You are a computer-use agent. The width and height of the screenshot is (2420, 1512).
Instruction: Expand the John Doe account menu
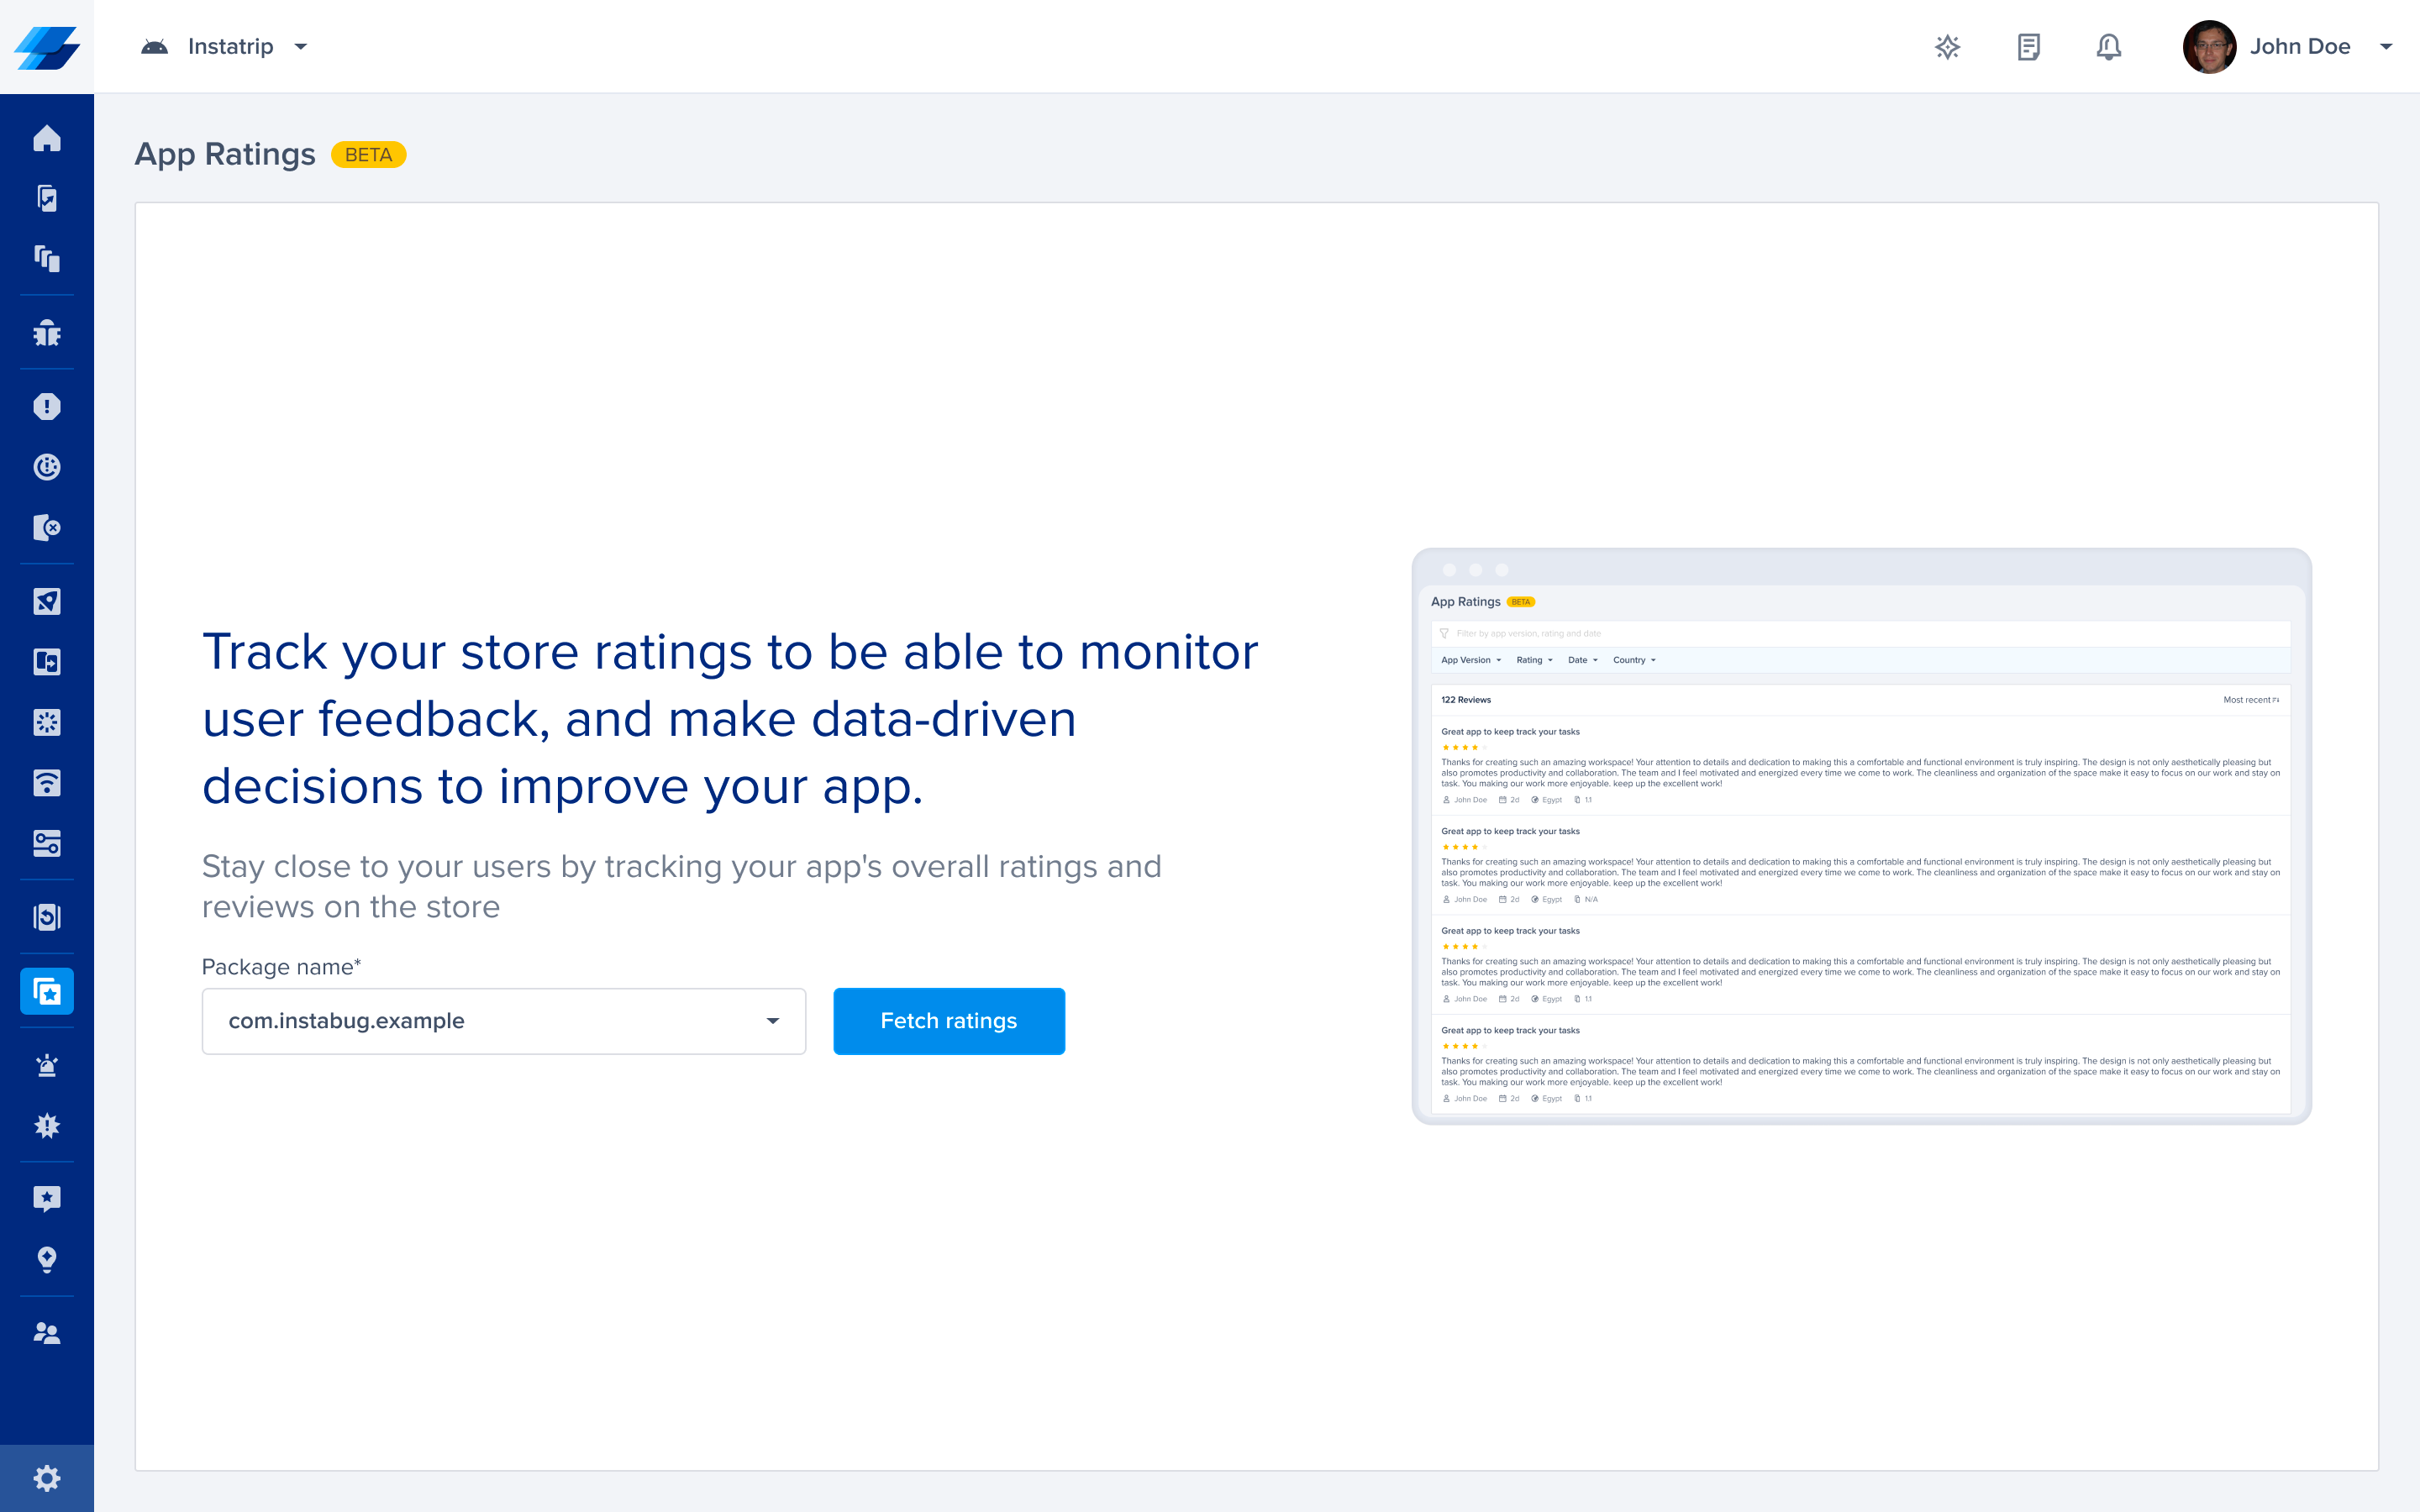coord(2386,47)
